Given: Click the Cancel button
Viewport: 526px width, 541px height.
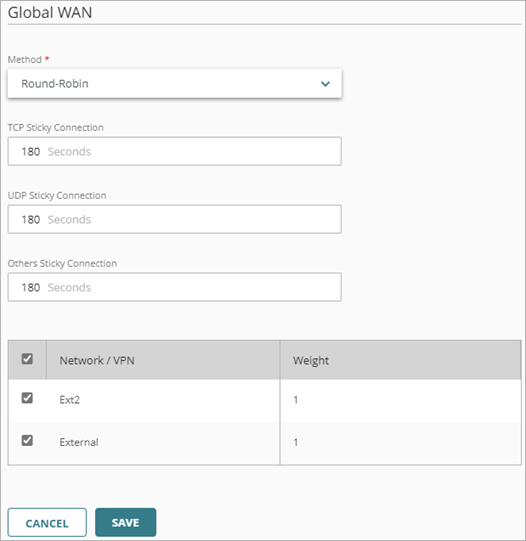Looking at the screenshot, I should pyautogui.click(x=47, y=522).
